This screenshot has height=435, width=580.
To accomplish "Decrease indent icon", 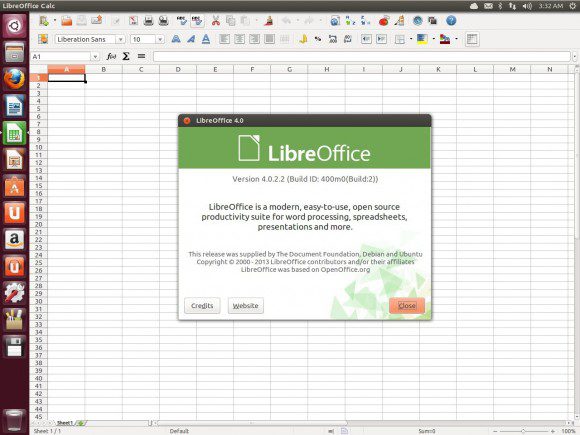I will tap(366, 39).
